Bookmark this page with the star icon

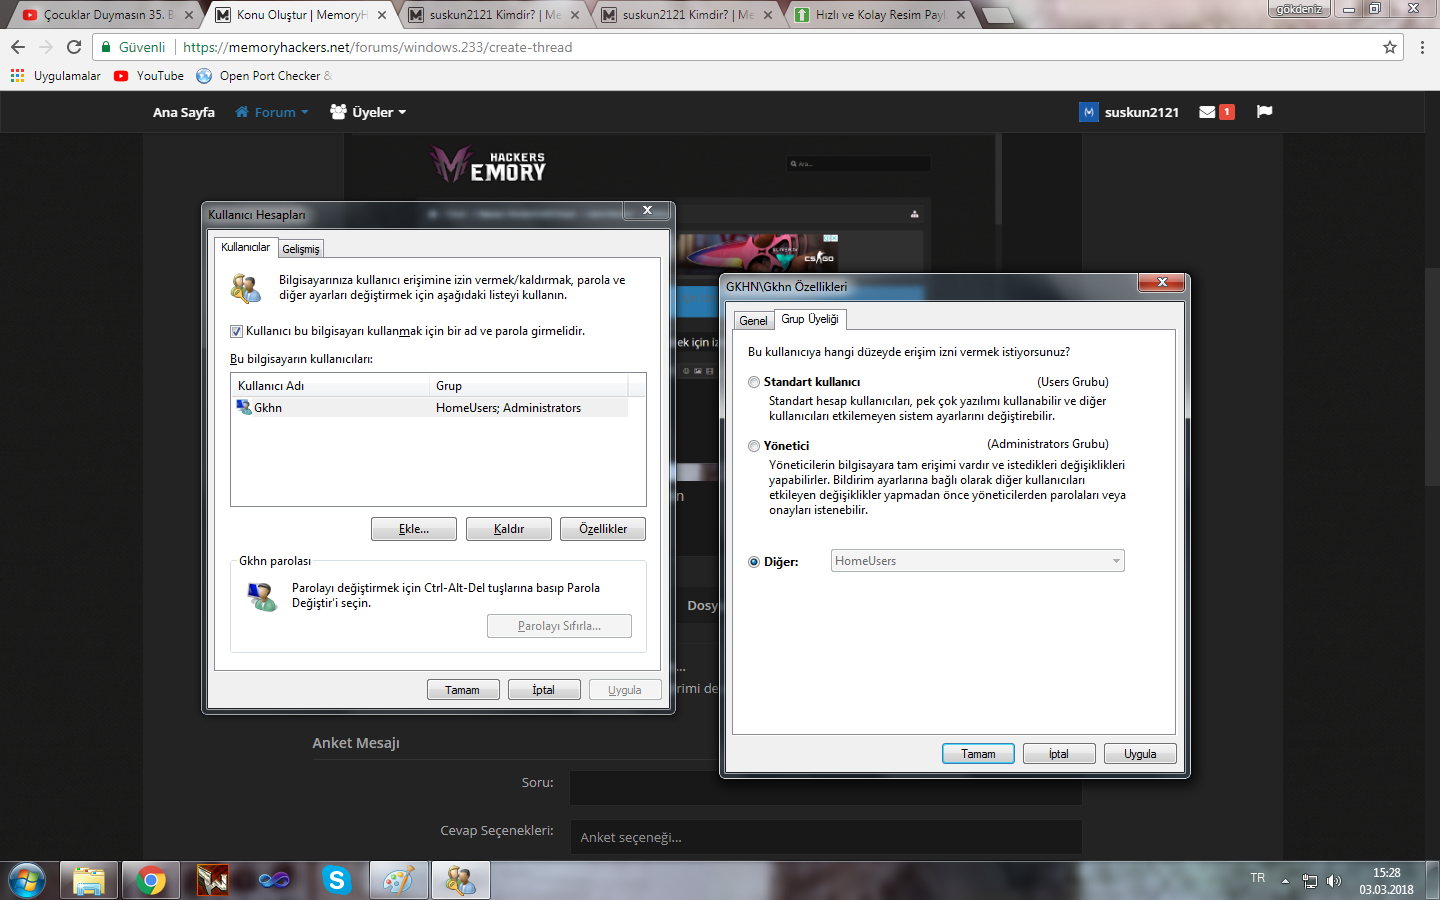pos(1390,47)
